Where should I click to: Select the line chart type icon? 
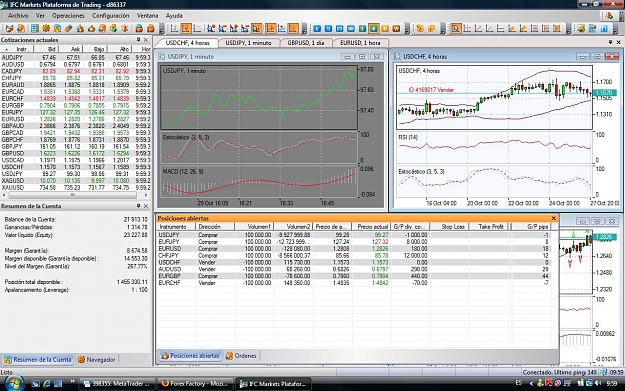[197, 29]
